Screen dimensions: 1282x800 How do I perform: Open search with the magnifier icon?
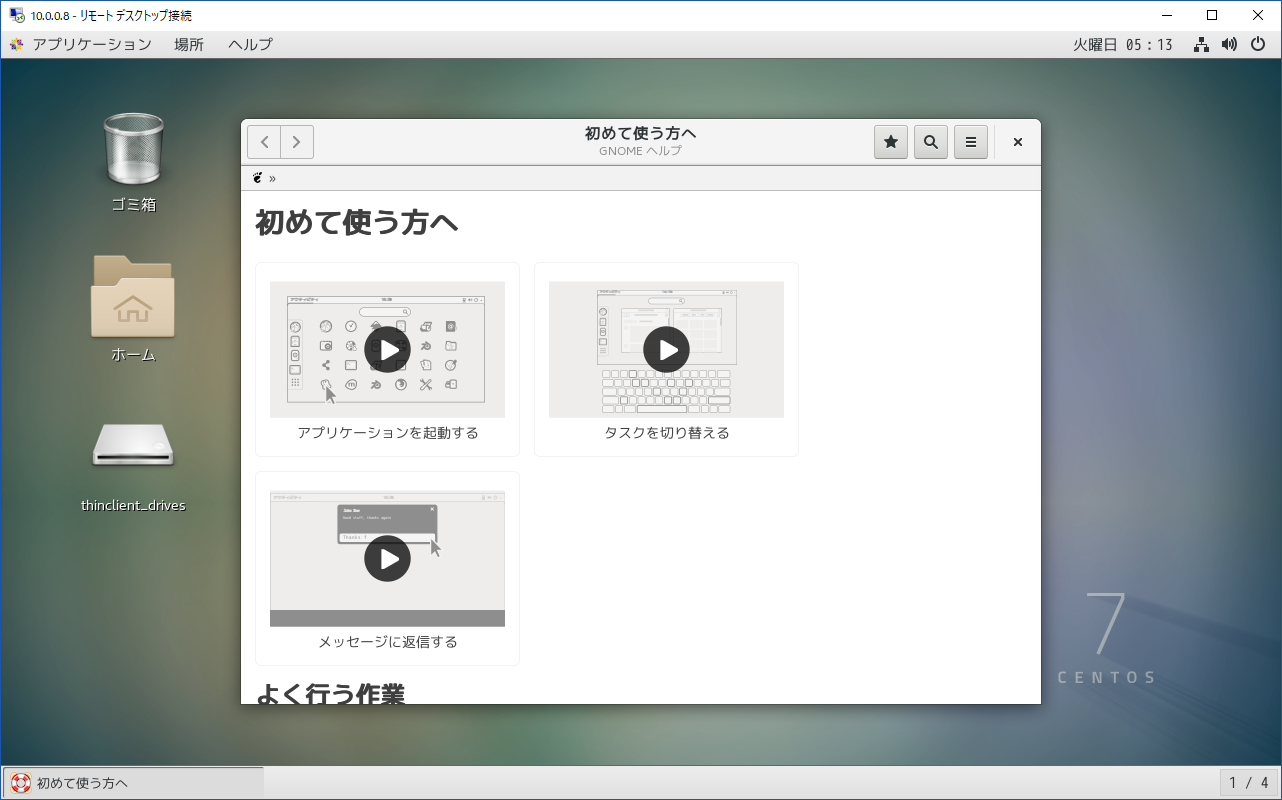point(931,142)
